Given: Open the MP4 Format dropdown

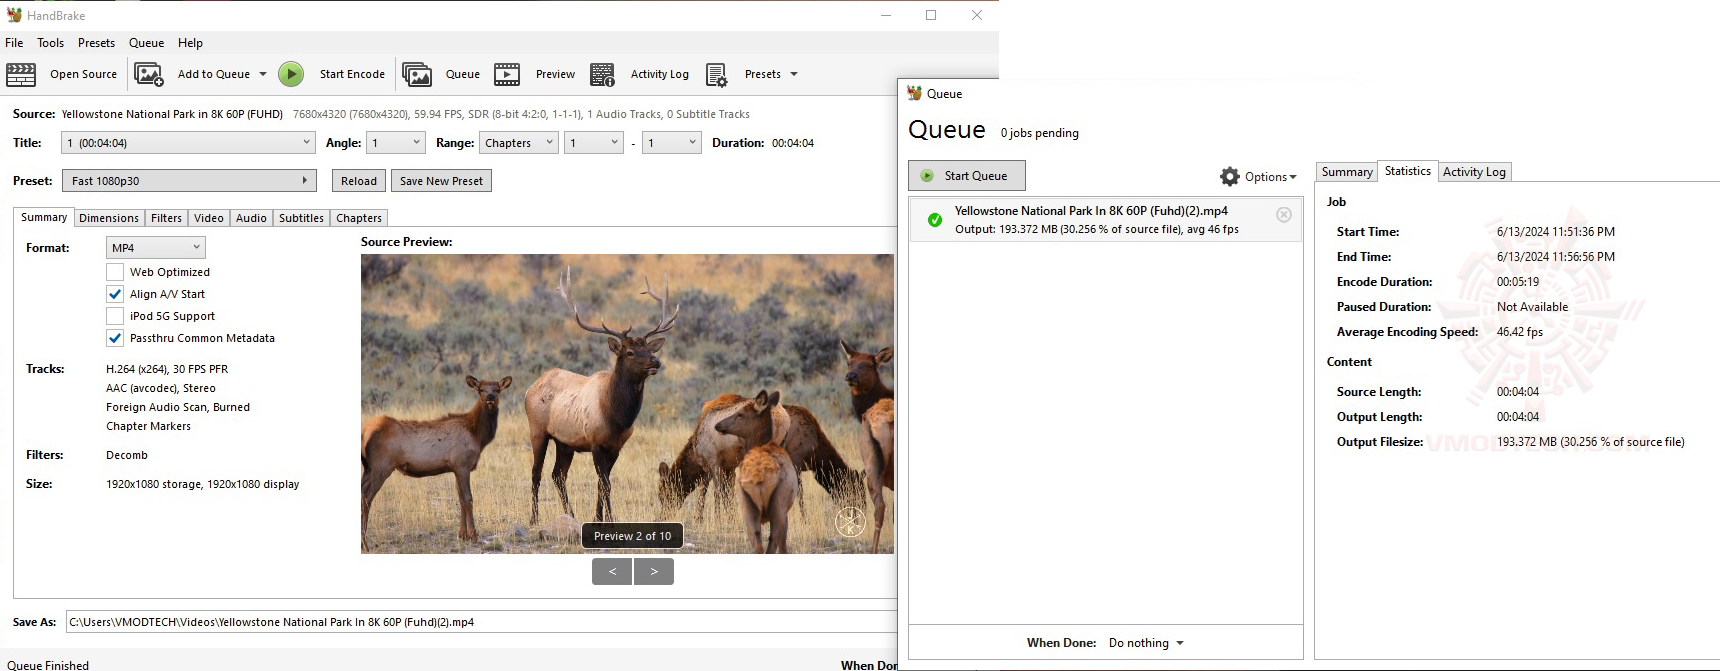Looking at the screenshot, I should pos(155,247).
